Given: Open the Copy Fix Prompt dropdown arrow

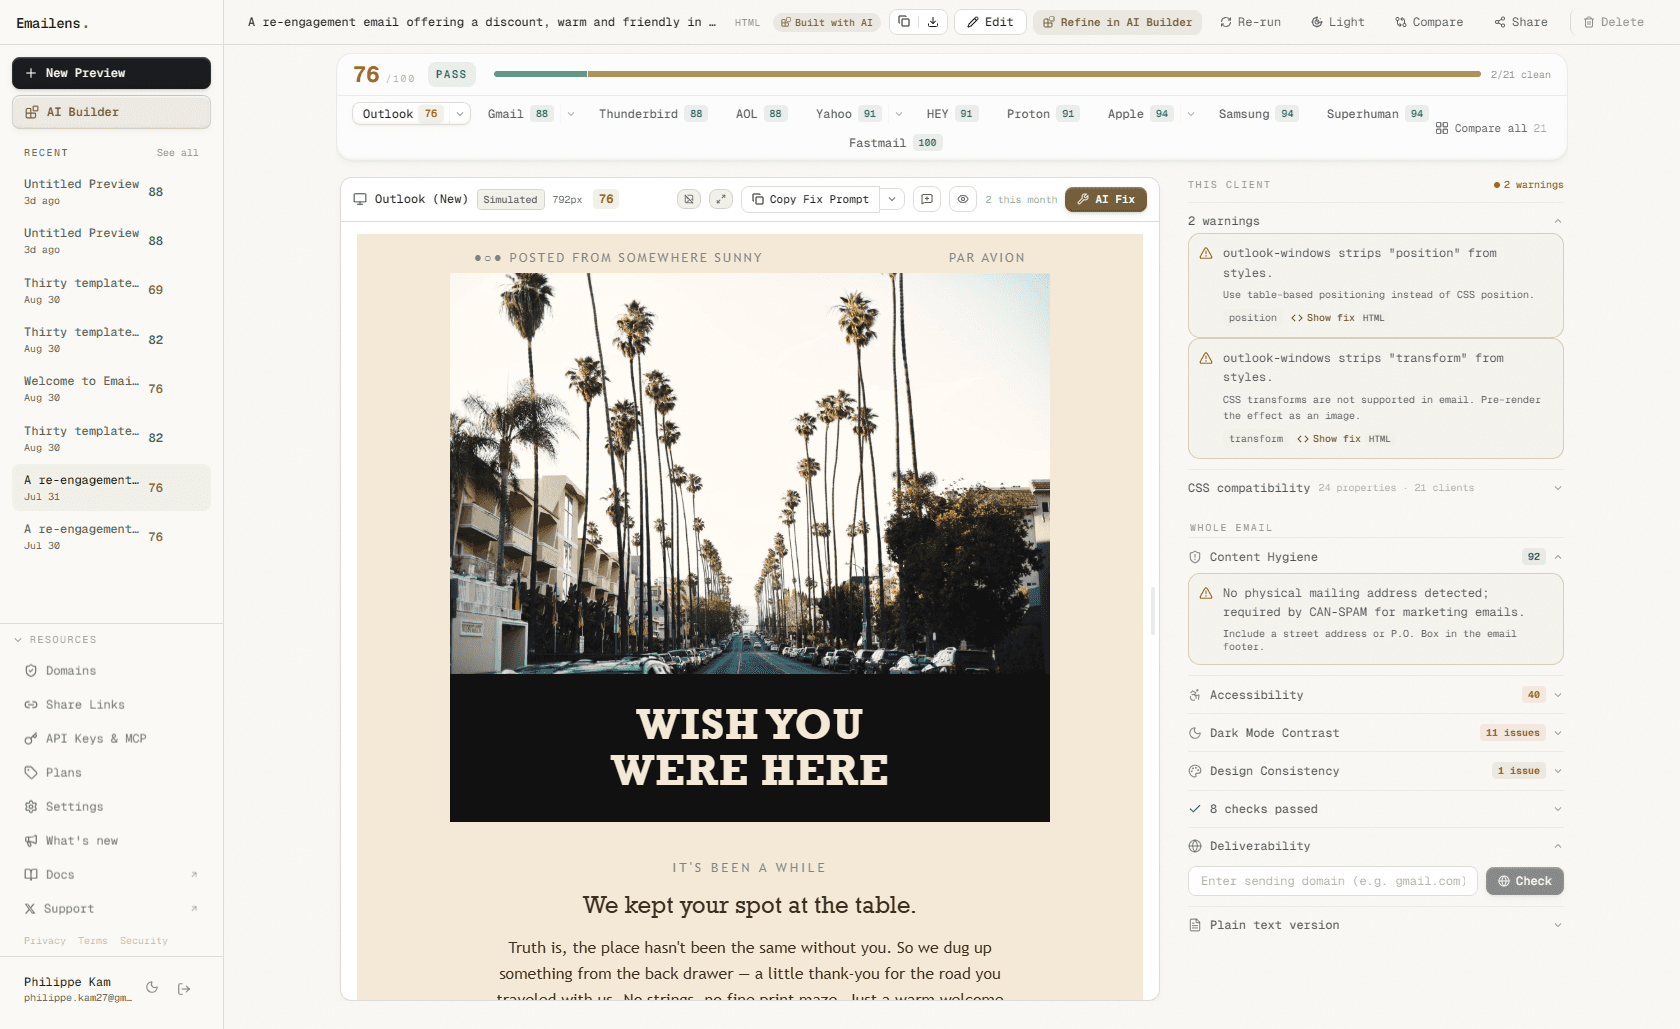Looking at the screenshot, I should [x=892, y=199].
